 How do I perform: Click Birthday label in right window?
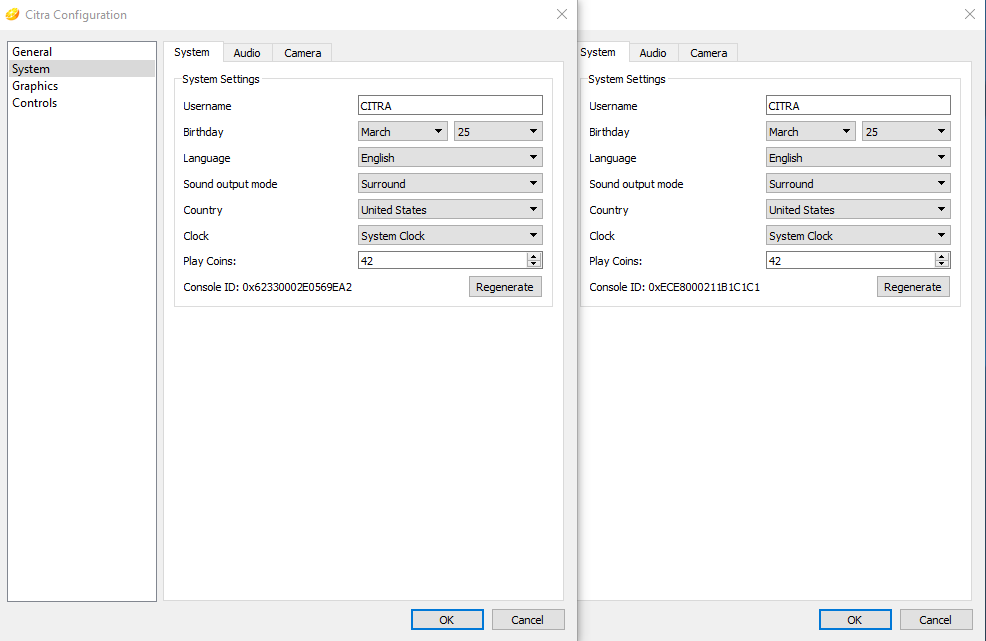pyautogui.click(x=609, y=132)
